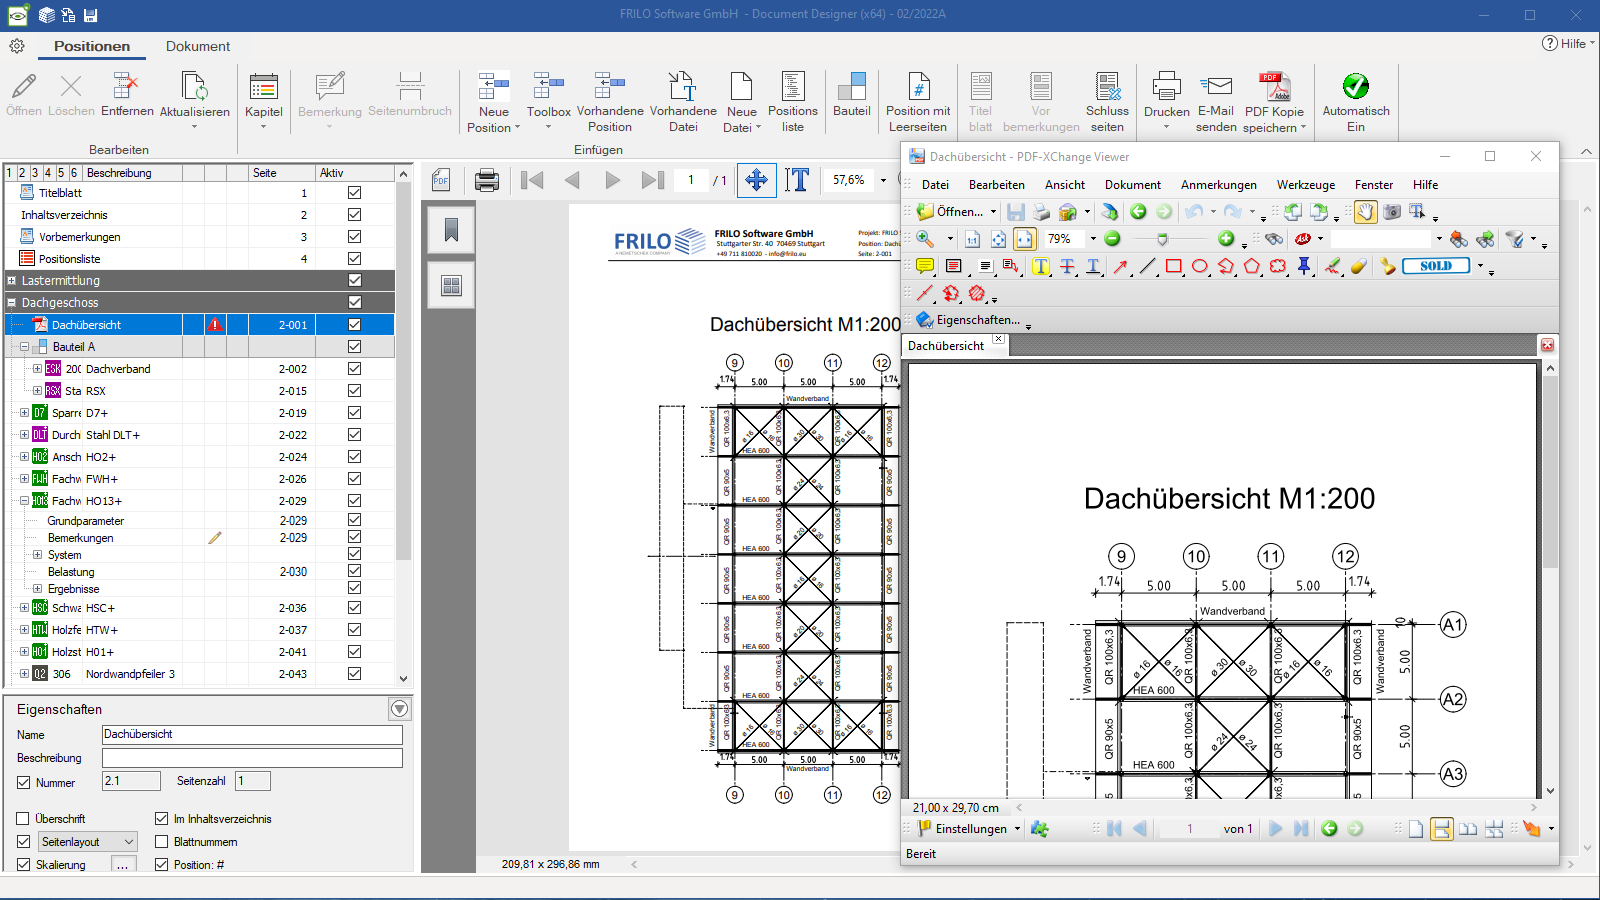Open the Positionsliste ribbon button
This screenshot has height=900, width=1600.
pyautogui.click(x=792, y=102)
